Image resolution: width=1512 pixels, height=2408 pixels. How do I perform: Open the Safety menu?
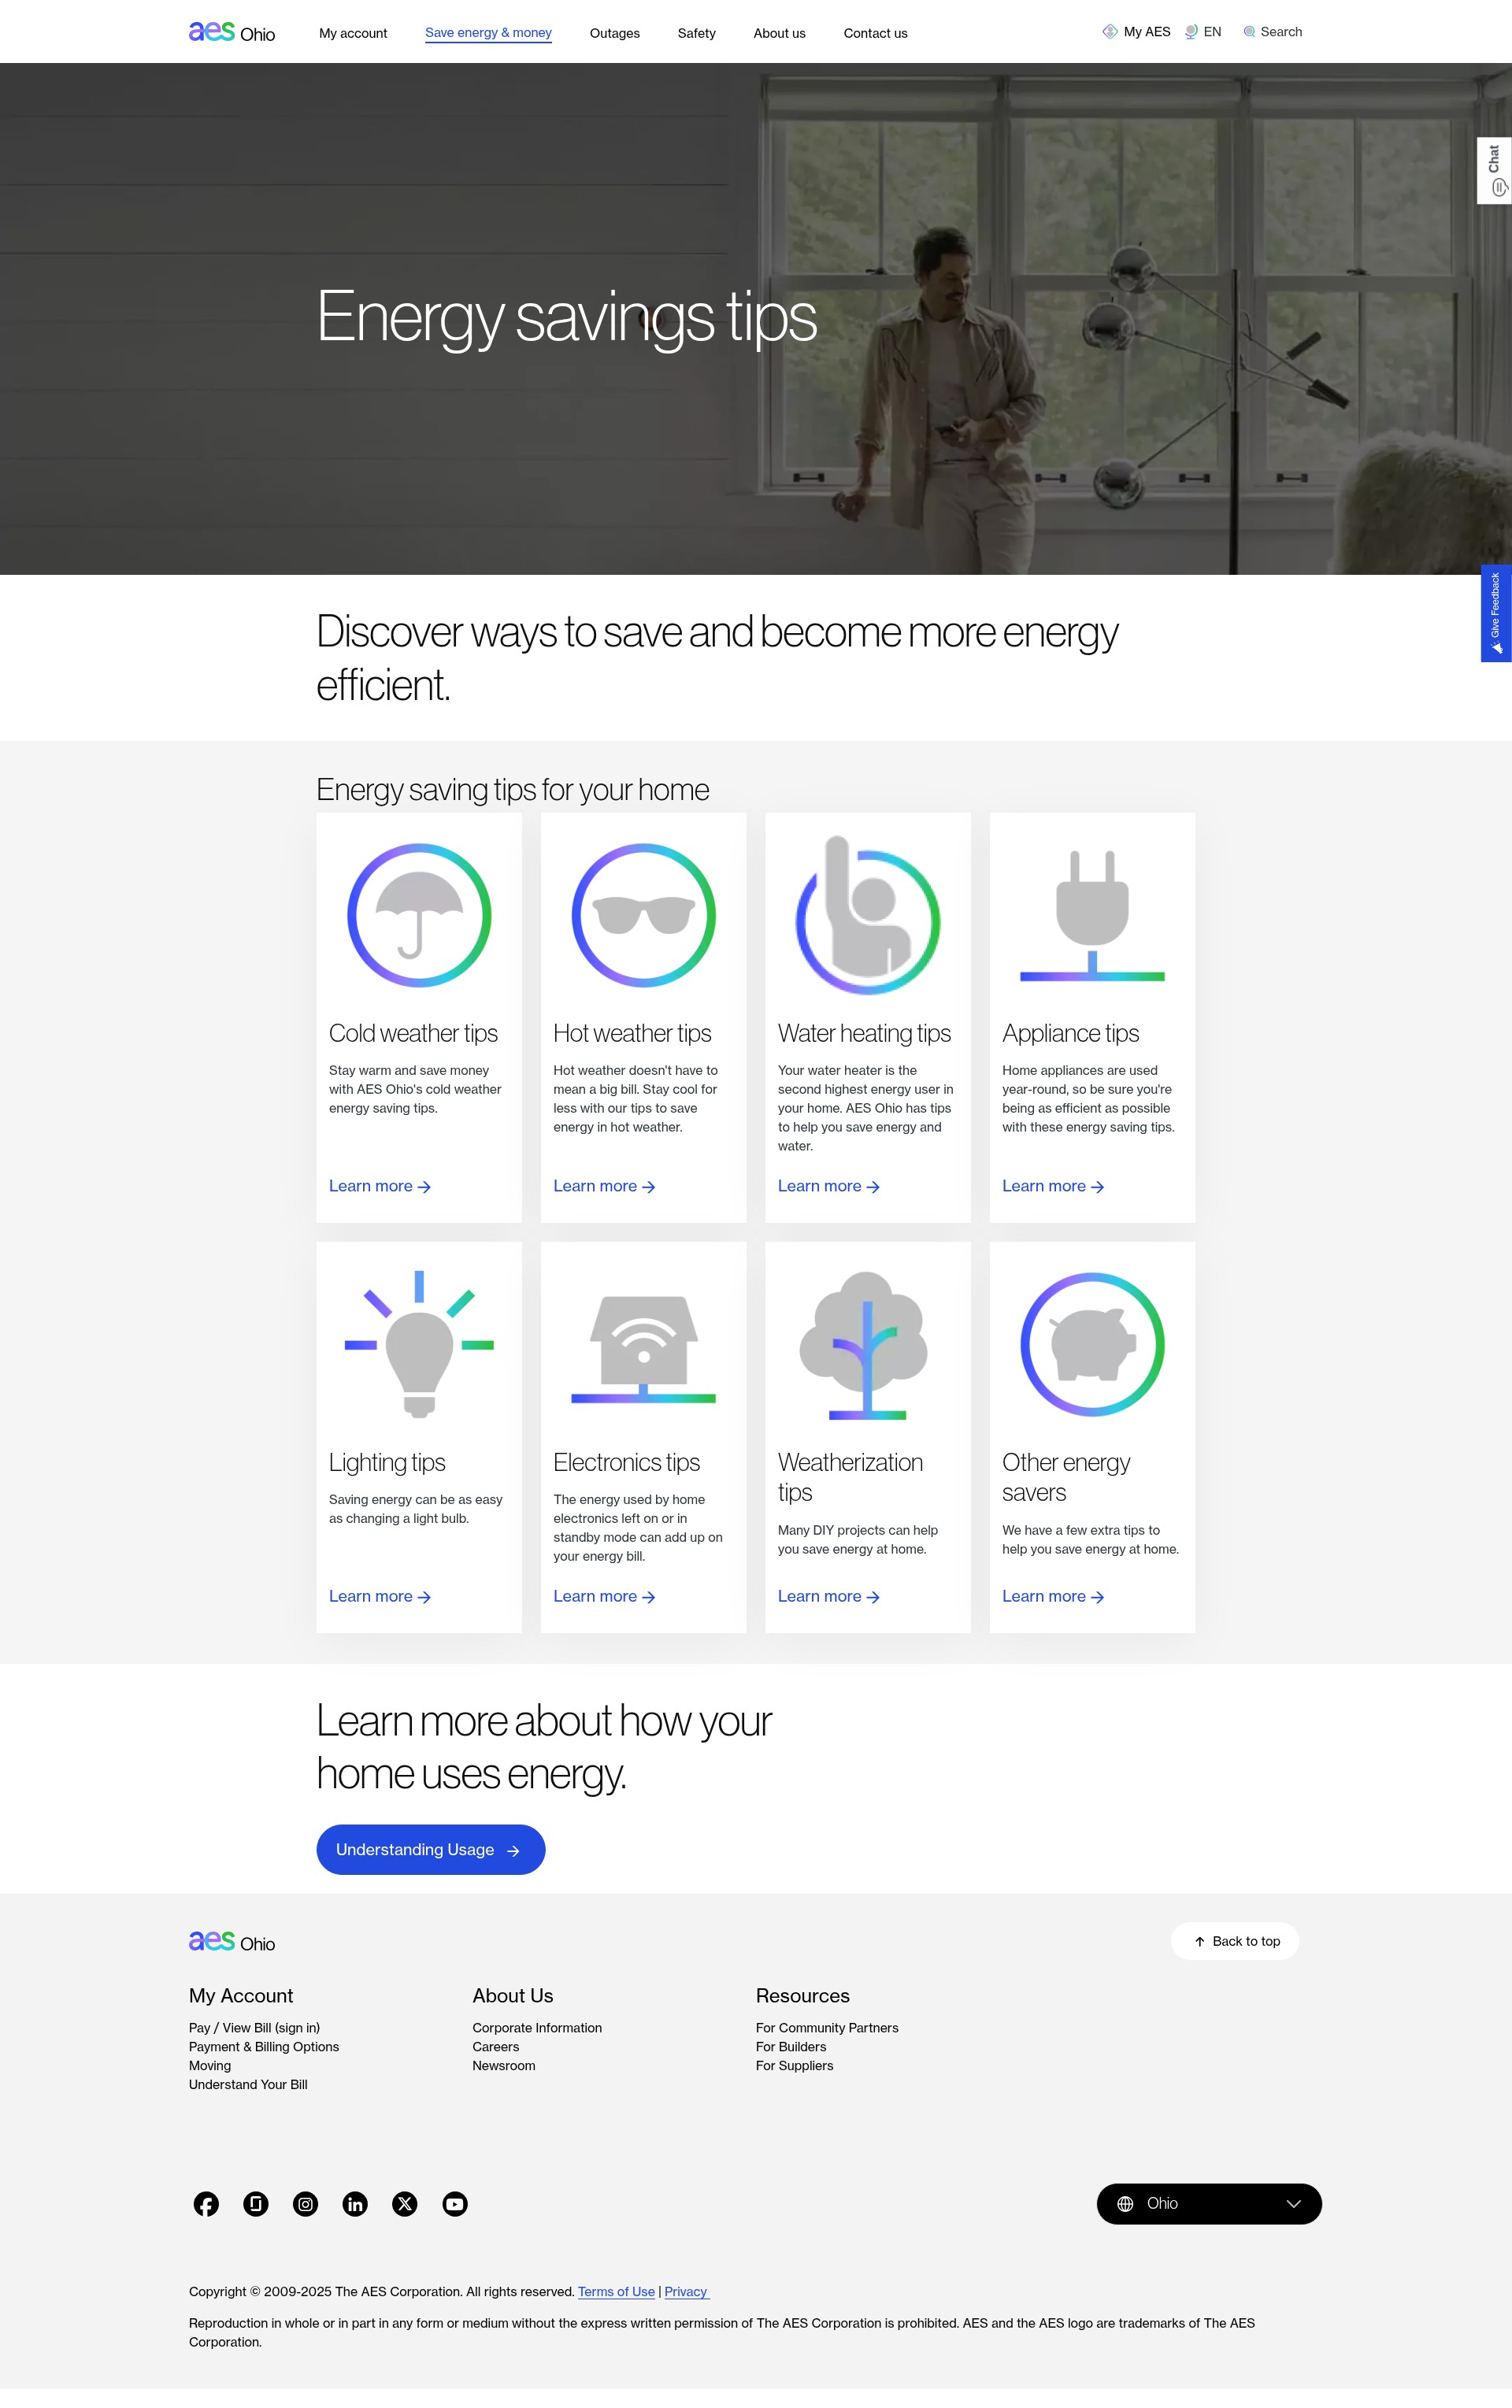(x=697, y=33)
